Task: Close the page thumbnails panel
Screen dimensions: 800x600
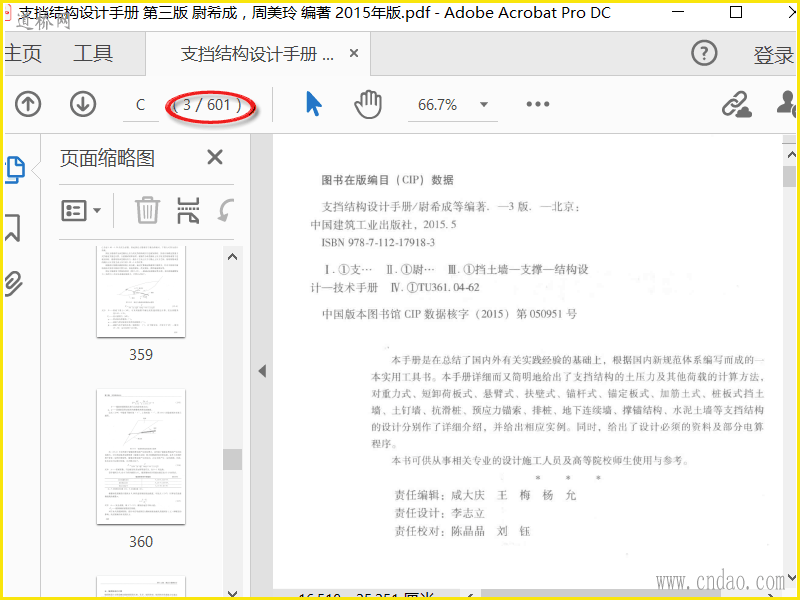Action: (215, 157)
